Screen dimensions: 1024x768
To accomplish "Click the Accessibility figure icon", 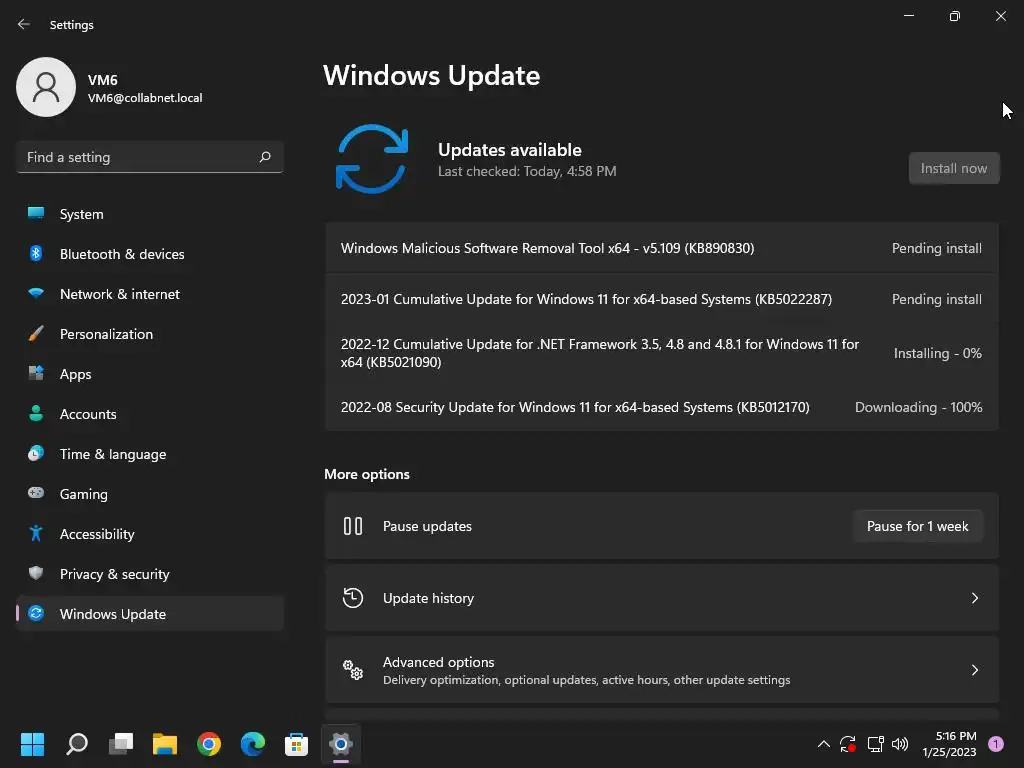I will (x=36, y=533).
